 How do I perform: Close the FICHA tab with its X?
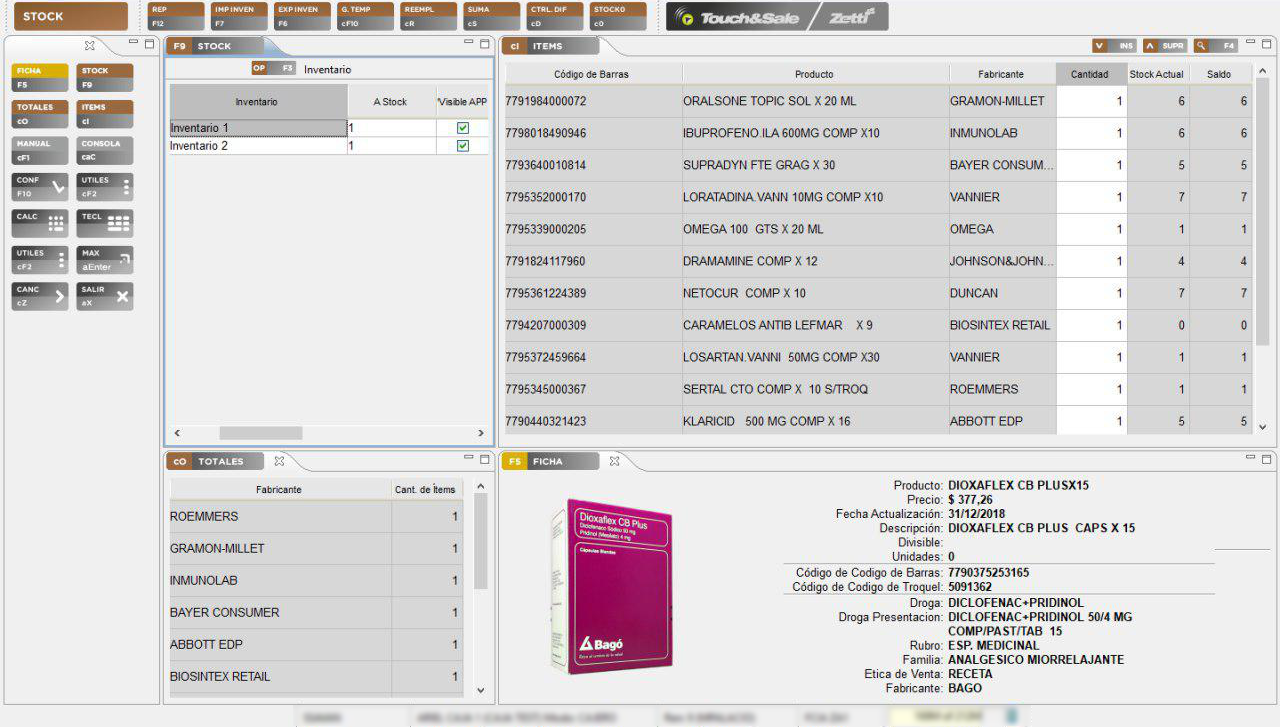614,461
